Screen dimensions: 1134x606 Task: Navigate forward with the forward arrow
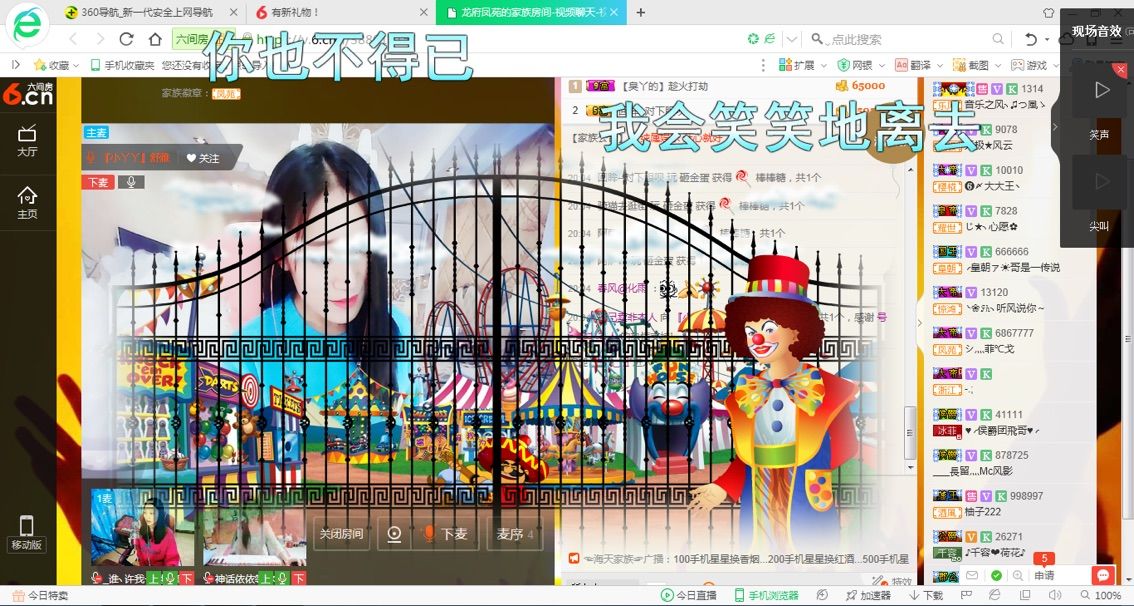coord(100,39)
